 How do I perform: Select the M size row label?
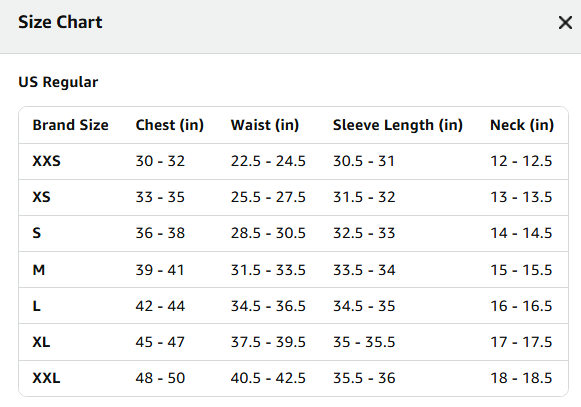(x=39, y=270)
